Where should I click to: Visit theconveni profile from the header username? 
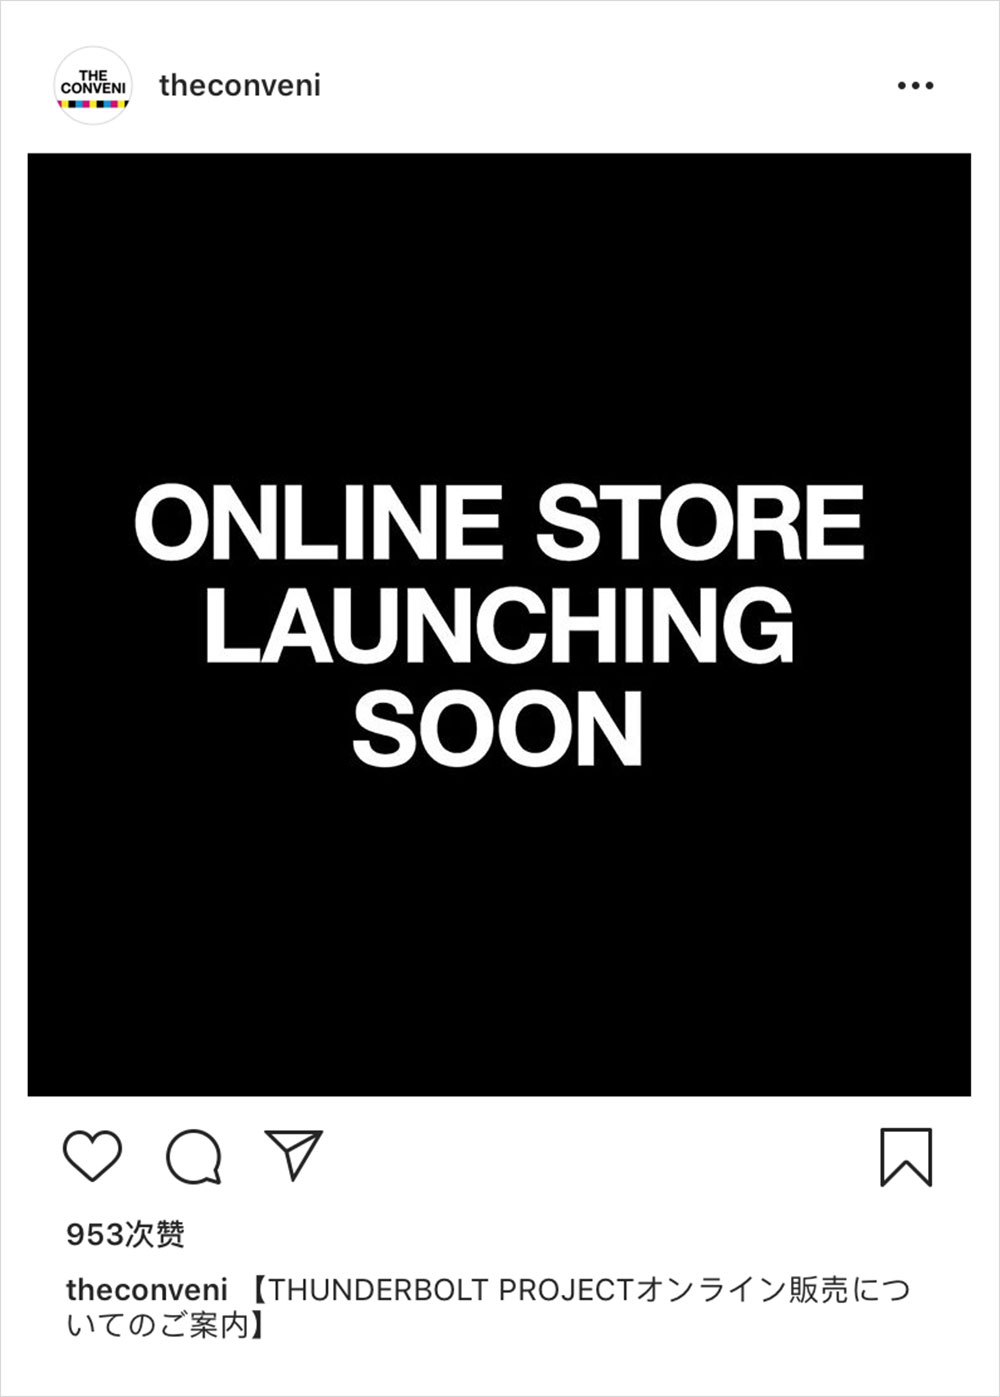(x=240, y=85)
